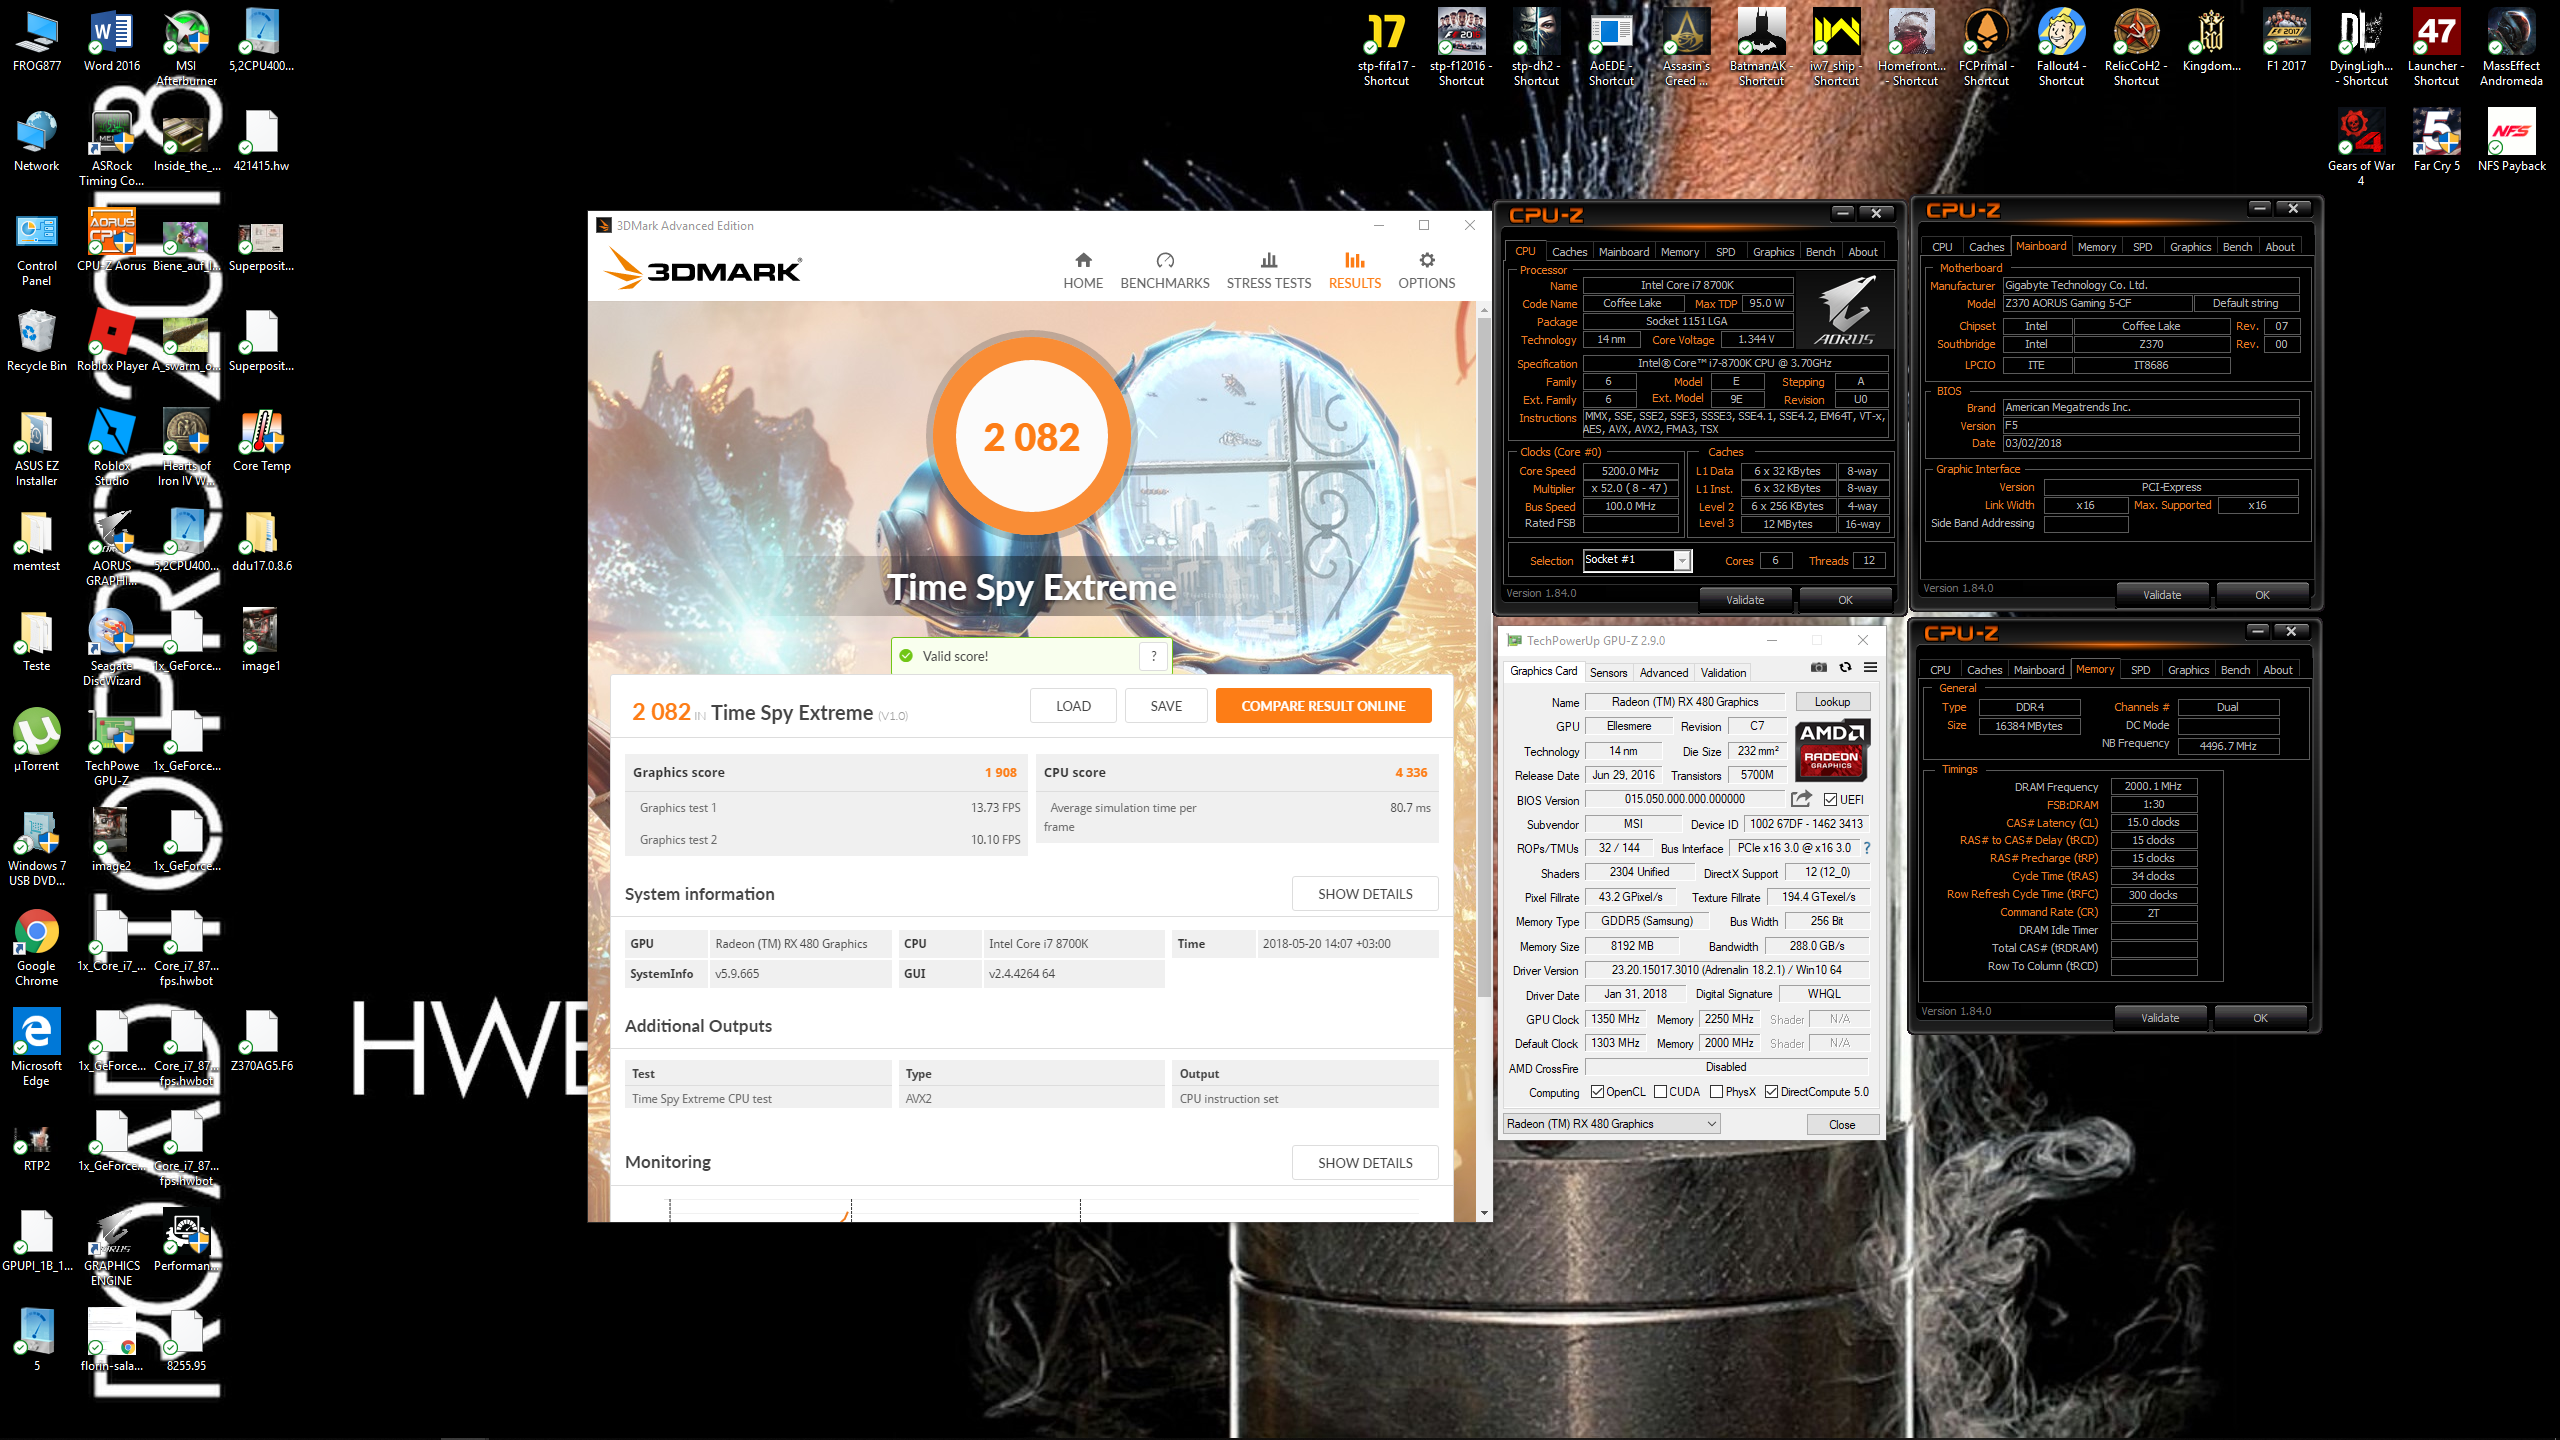Click COMPARE RESULT ONLINE
The width and height of the screenshot is (2560, 1440).
click(1323, 706)
